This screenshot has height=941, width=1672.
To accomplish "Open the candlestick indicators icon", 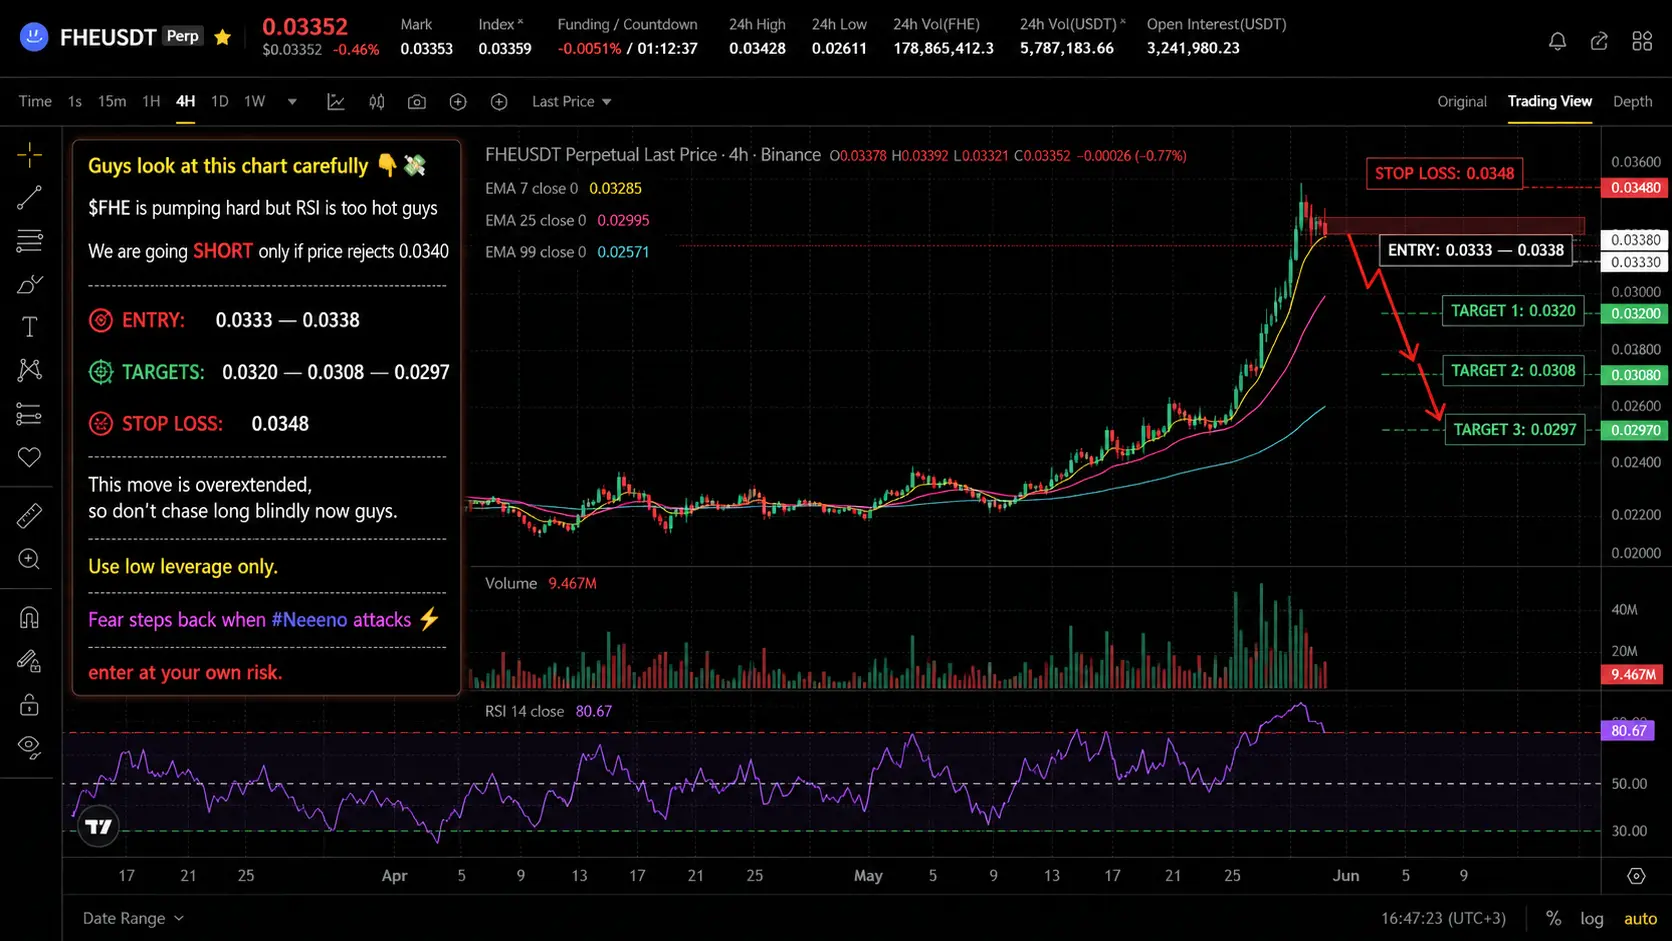I will 377,102.
